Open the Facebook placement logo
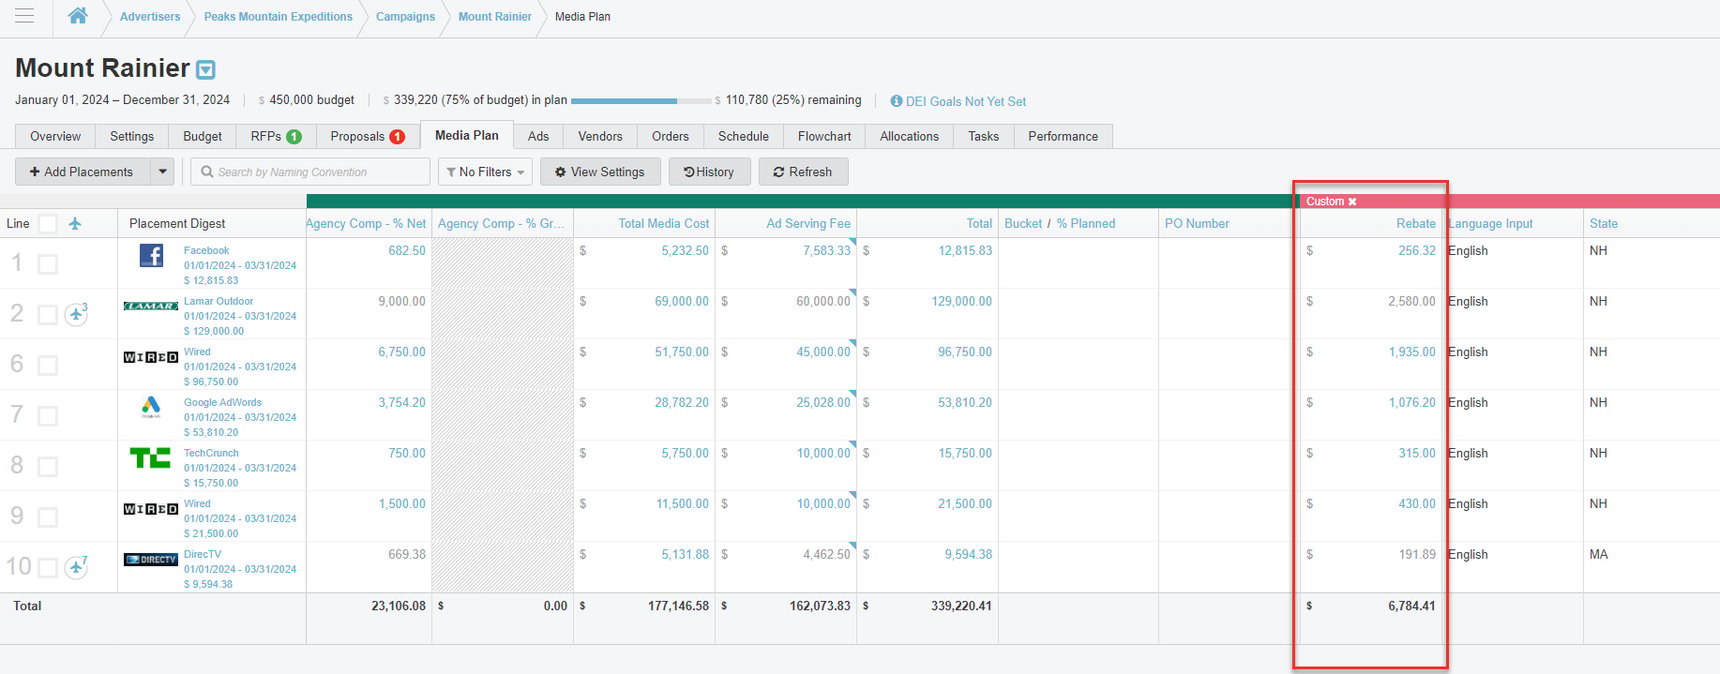 tap(151, 255)
